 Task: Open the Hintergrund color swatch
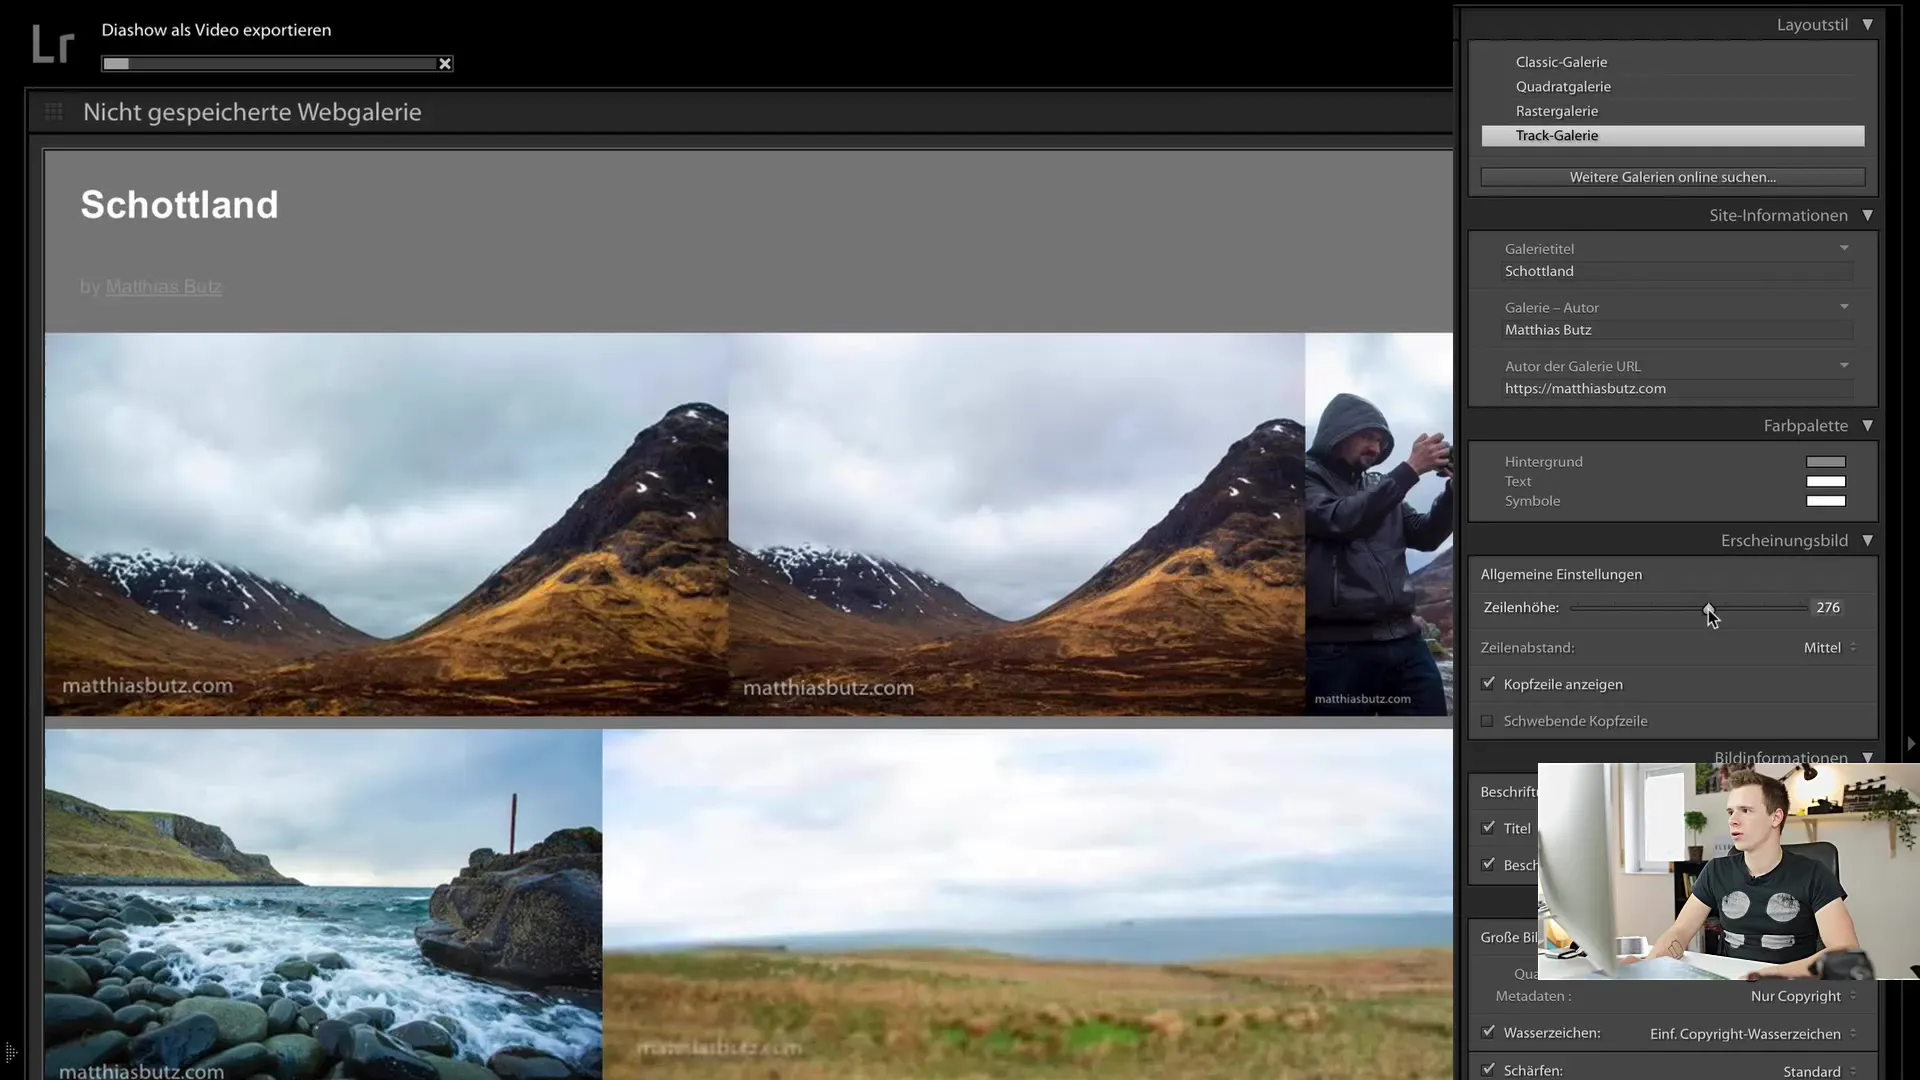tap(1825, 462)
